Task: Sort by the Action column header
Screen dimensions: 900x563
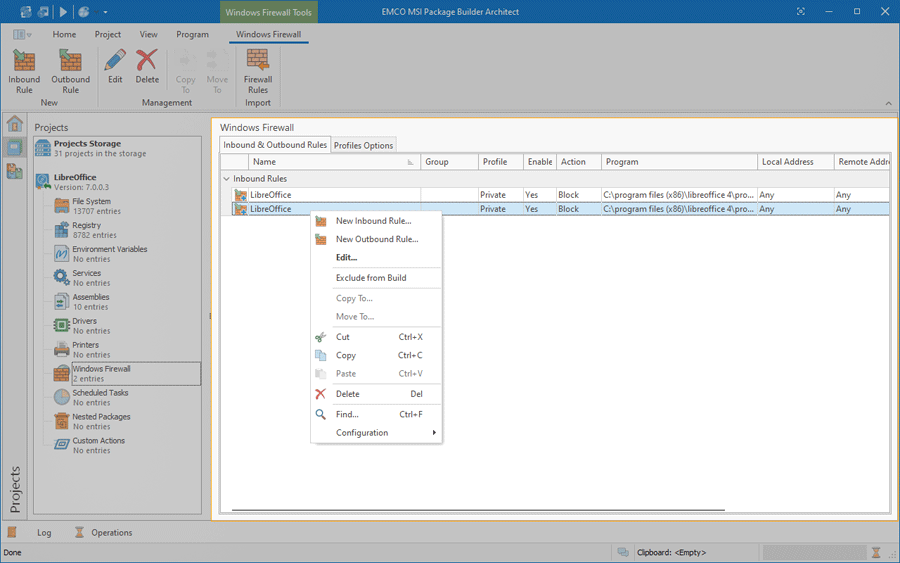Action: [x=579, y=162]
